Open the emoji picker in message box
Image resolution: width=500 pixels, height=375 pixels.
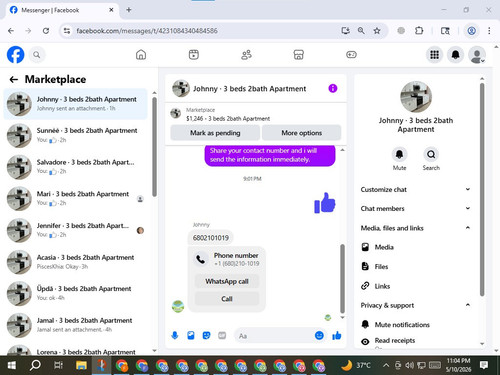(319, 335)
